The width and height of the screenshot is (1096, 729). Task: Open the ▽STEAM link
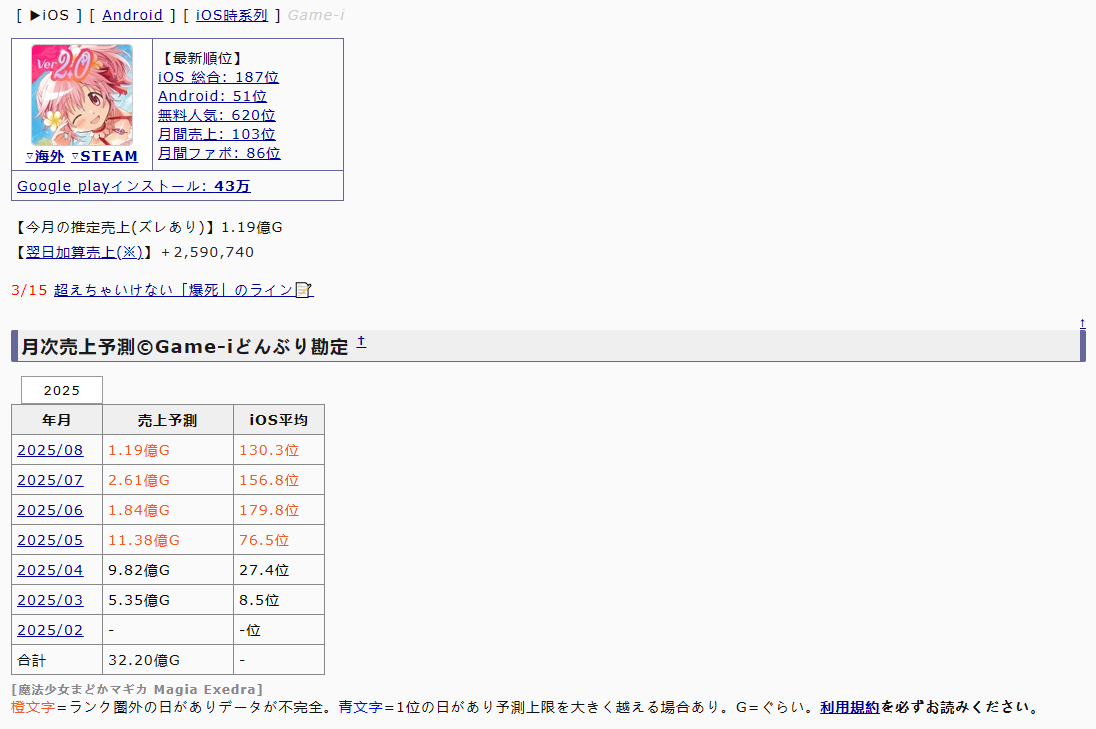[x=105, y=157]
